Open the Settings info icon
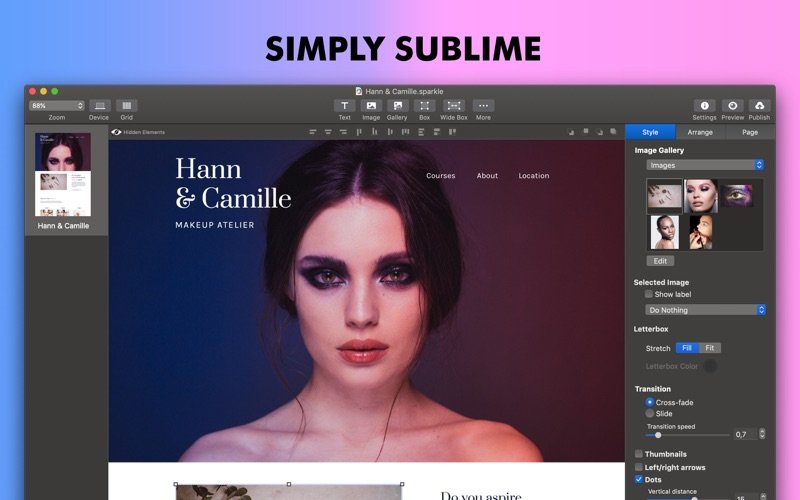 pyautogui.click(x=704, y=105)
